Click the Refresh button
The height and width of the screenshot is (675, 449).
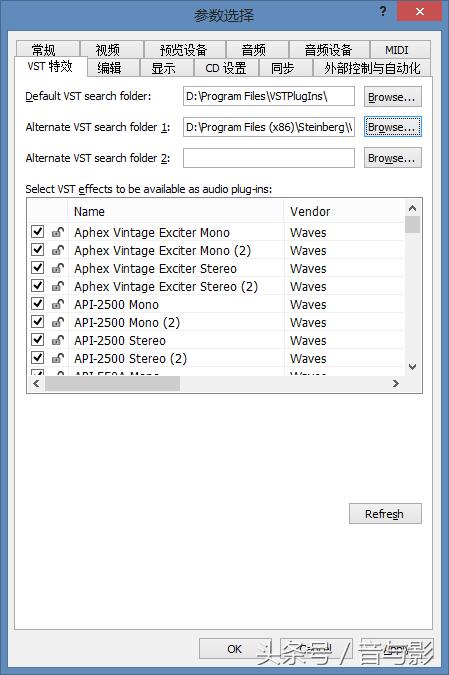point(385,514)
